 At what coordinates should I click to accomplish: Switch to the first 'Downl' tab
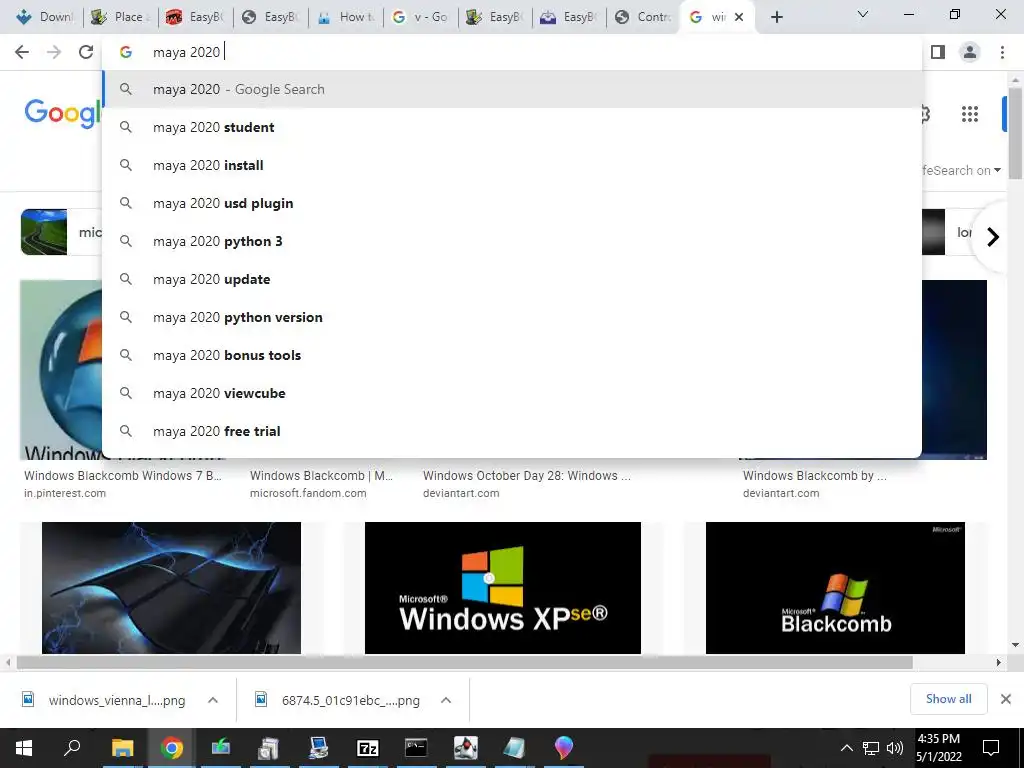[x=44, y=17]
